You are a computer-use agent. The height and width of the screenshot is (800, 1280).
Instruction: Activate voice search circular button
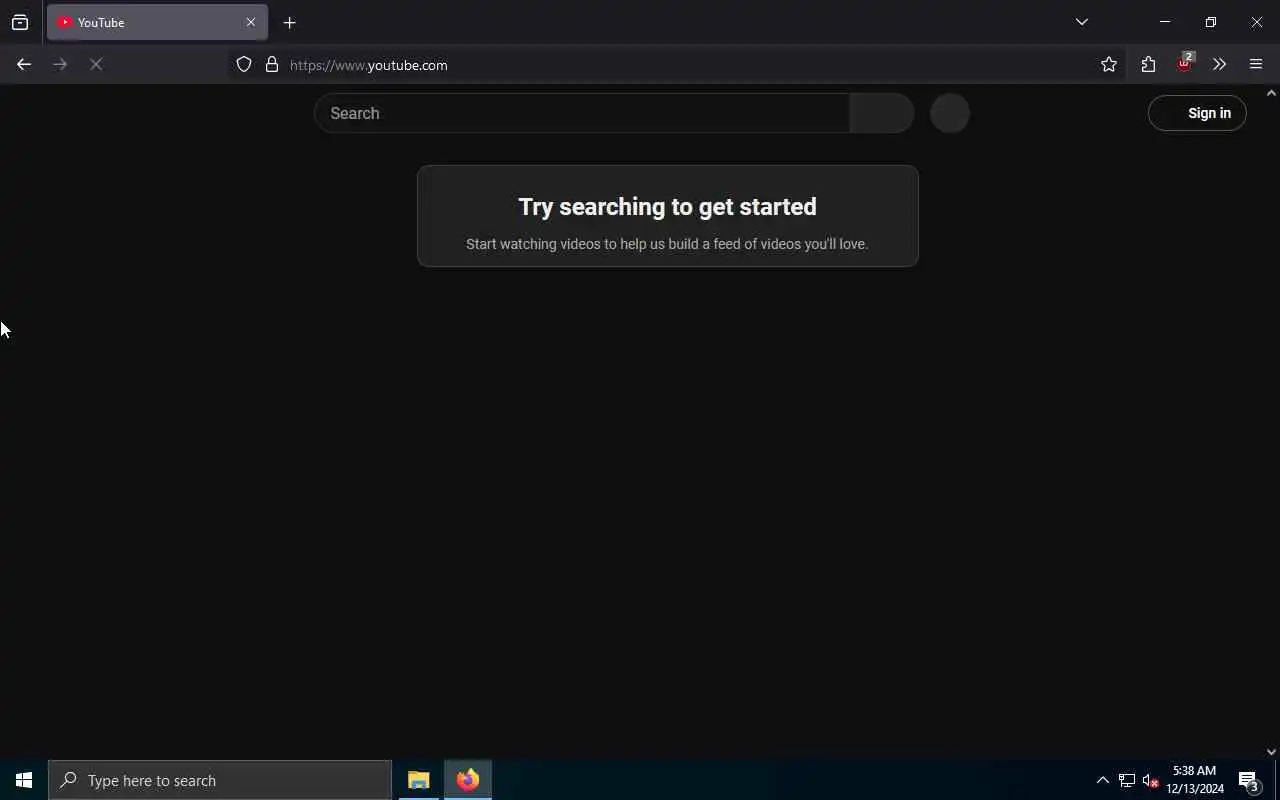pyautogui.click(x=950, y=113)
